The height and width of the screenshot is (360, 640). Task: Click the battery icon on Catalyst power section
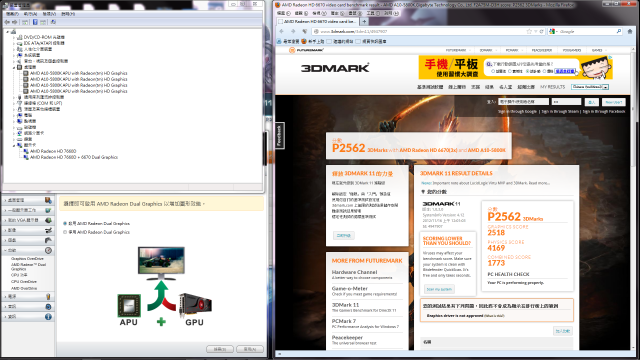coord(48,296)
